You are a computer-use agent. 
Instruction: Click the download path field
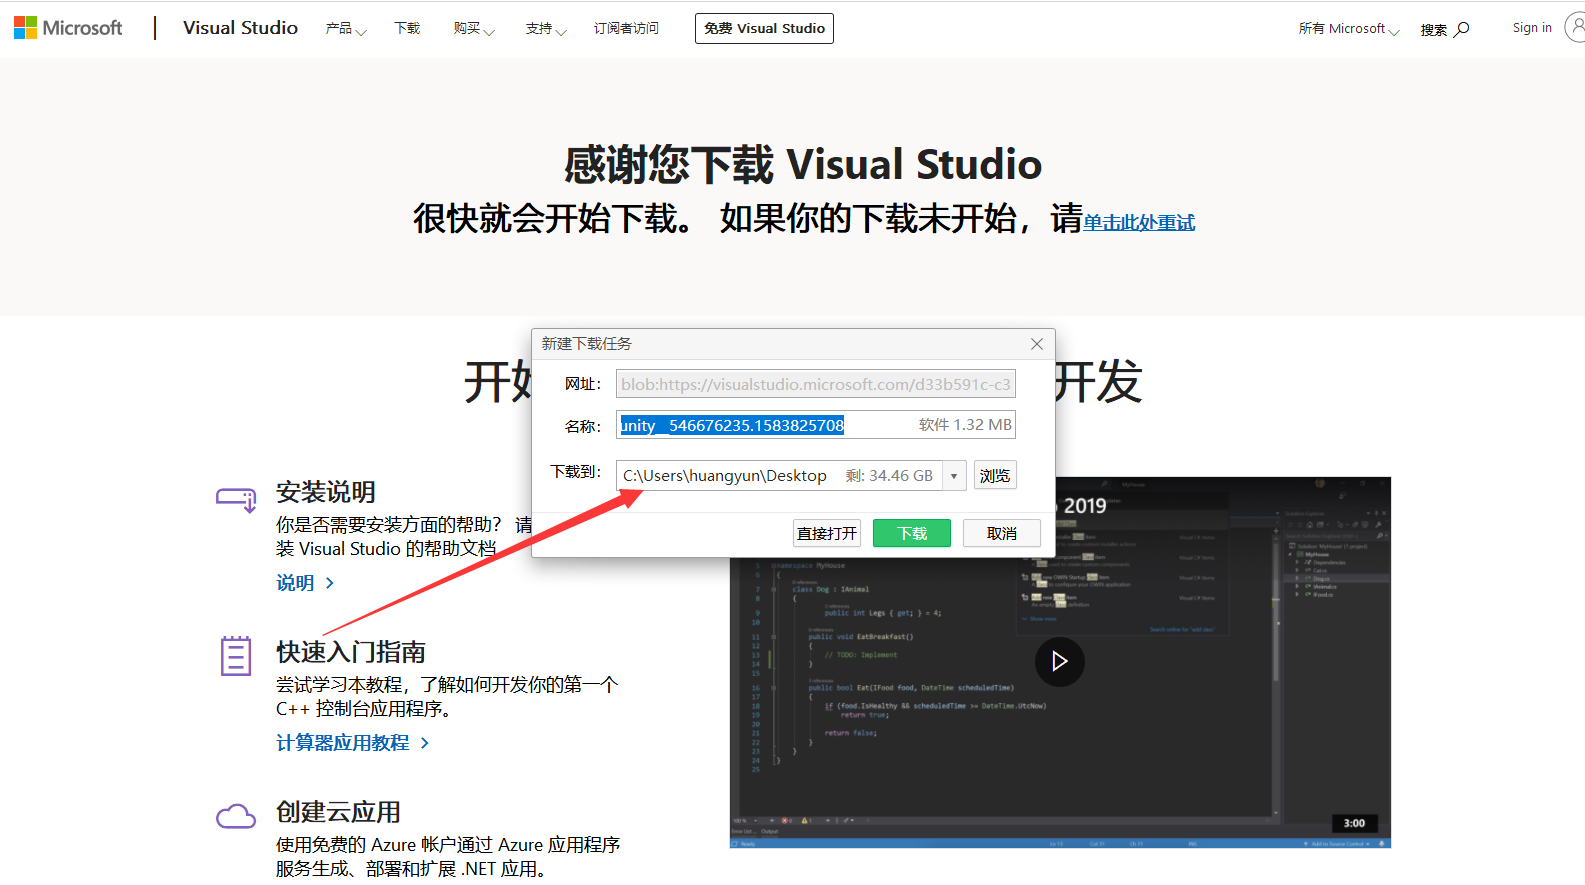pyautogui.click(x=779, y=476)
